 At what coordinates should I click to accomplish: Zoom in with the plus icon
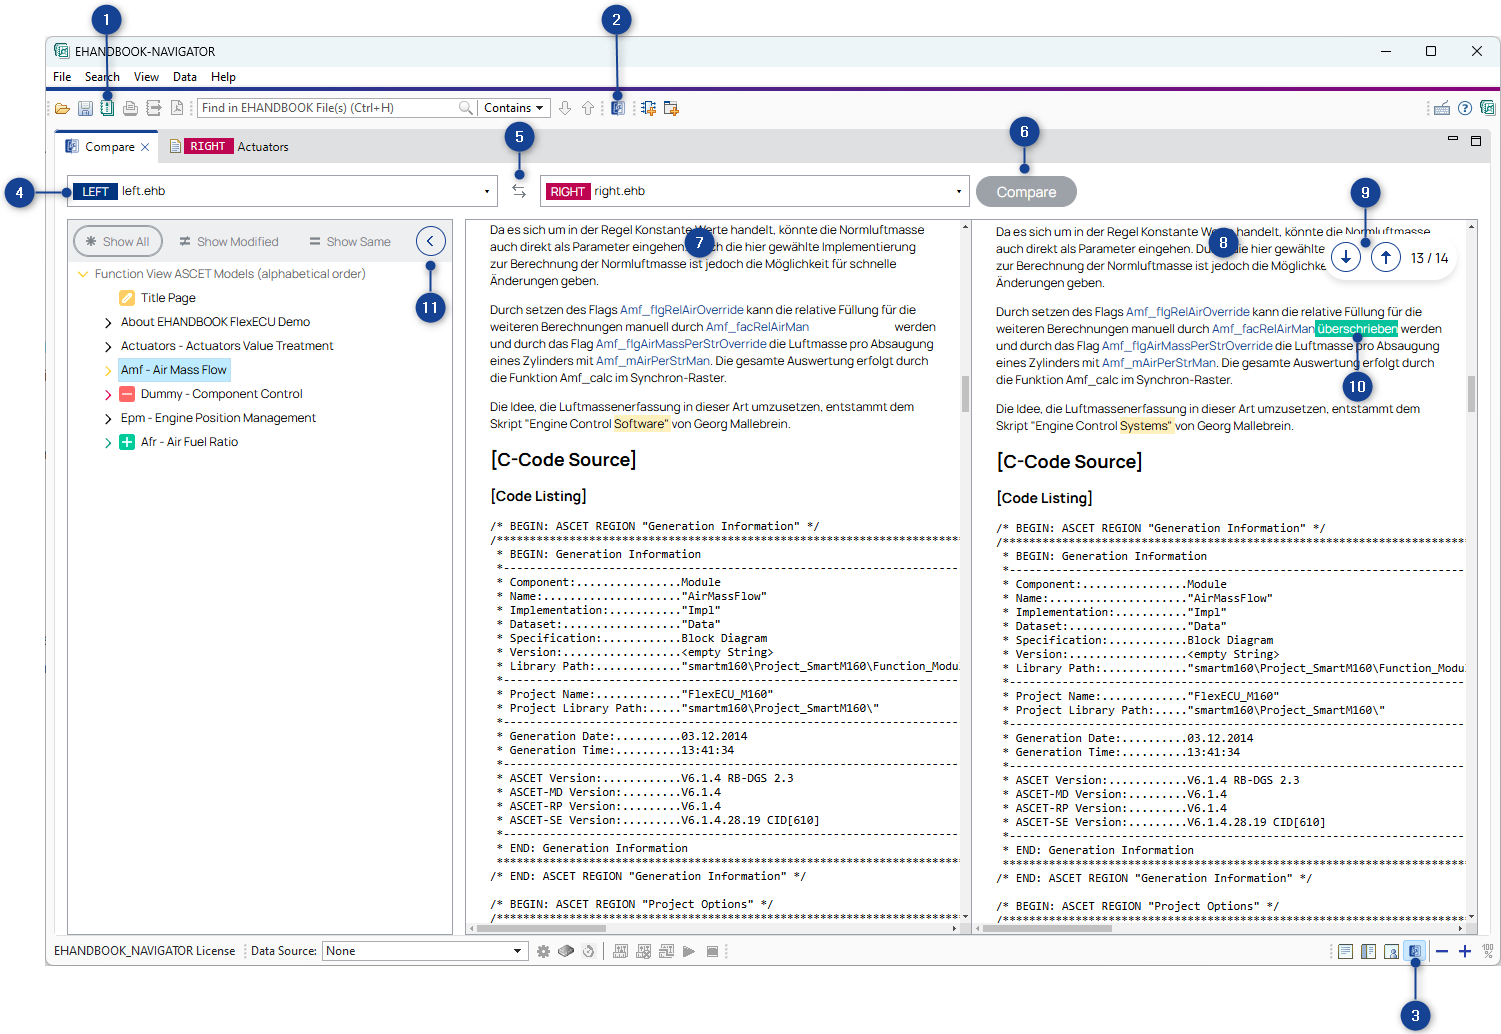click(x=1465, y=951)
